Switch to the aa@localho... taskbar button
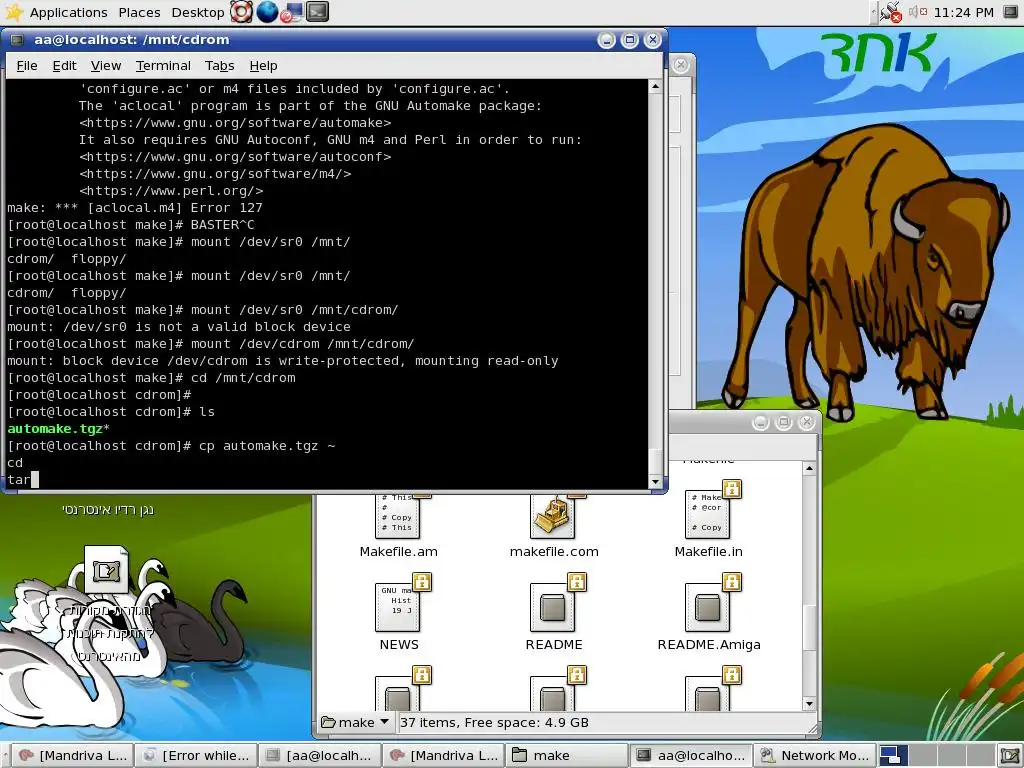 pos(690,756)
